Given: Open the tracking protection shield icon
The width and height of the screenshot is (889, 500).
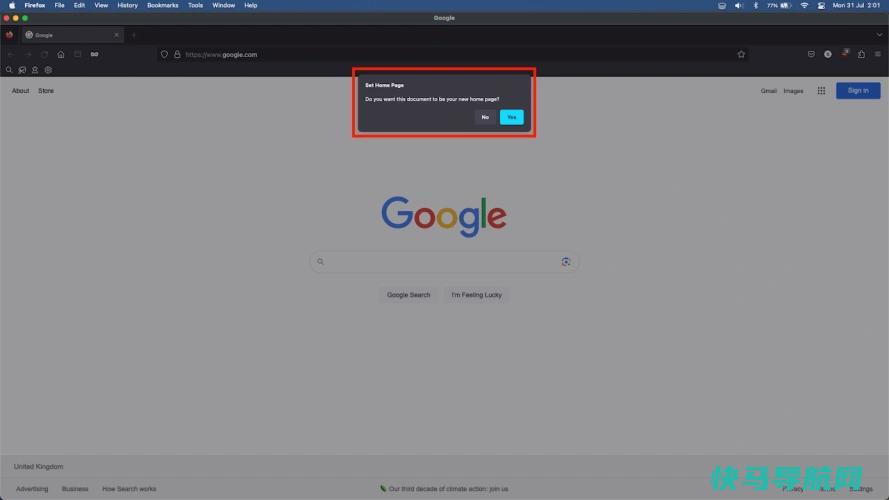Looking at the screenshot, I should click(x=164, y=54).
